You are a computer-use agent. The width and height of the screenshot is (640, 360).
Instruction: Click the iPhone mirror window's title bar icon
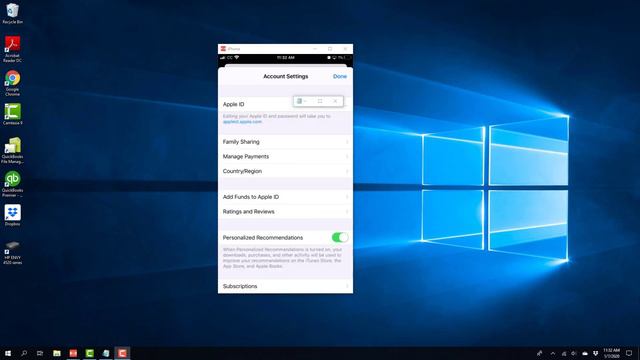[223, 49]
